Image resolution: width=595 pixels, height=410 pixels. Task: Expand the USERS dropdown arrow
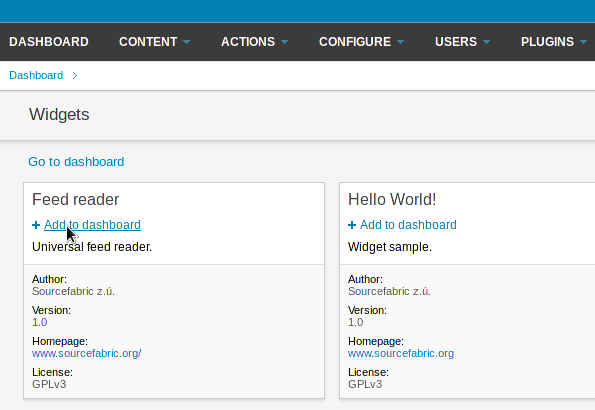[x=486, y=42]
